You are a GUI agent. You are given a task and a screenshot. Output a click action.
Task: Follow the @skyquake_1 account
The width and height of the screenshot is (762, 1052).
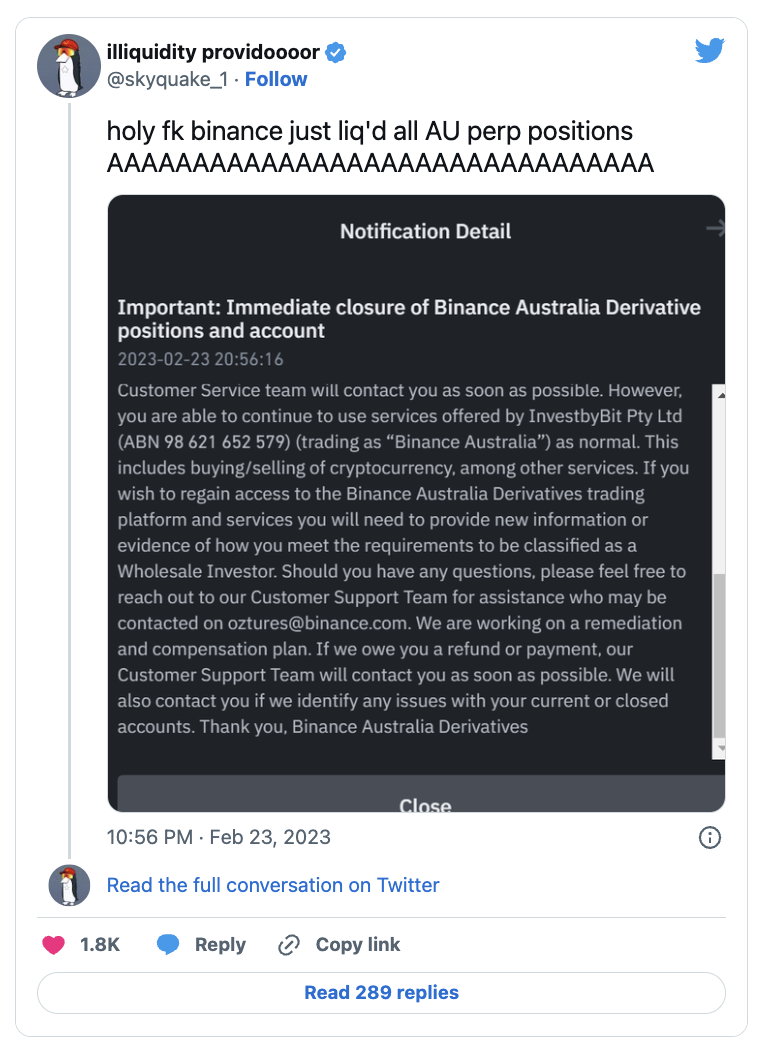[276, 79]
